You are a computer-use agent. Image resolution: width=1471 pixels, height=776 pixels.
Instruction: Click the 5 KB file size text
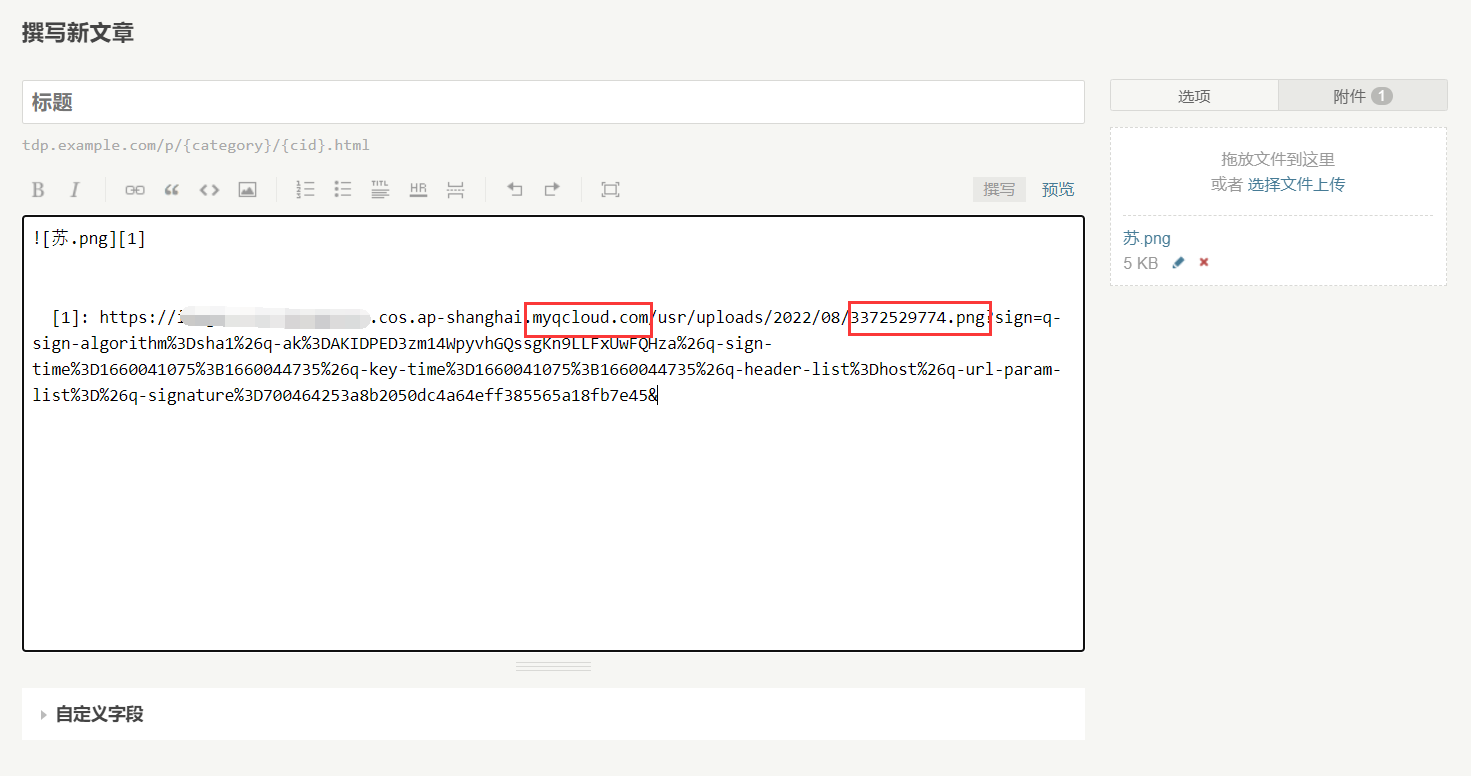coord(1141,263)
